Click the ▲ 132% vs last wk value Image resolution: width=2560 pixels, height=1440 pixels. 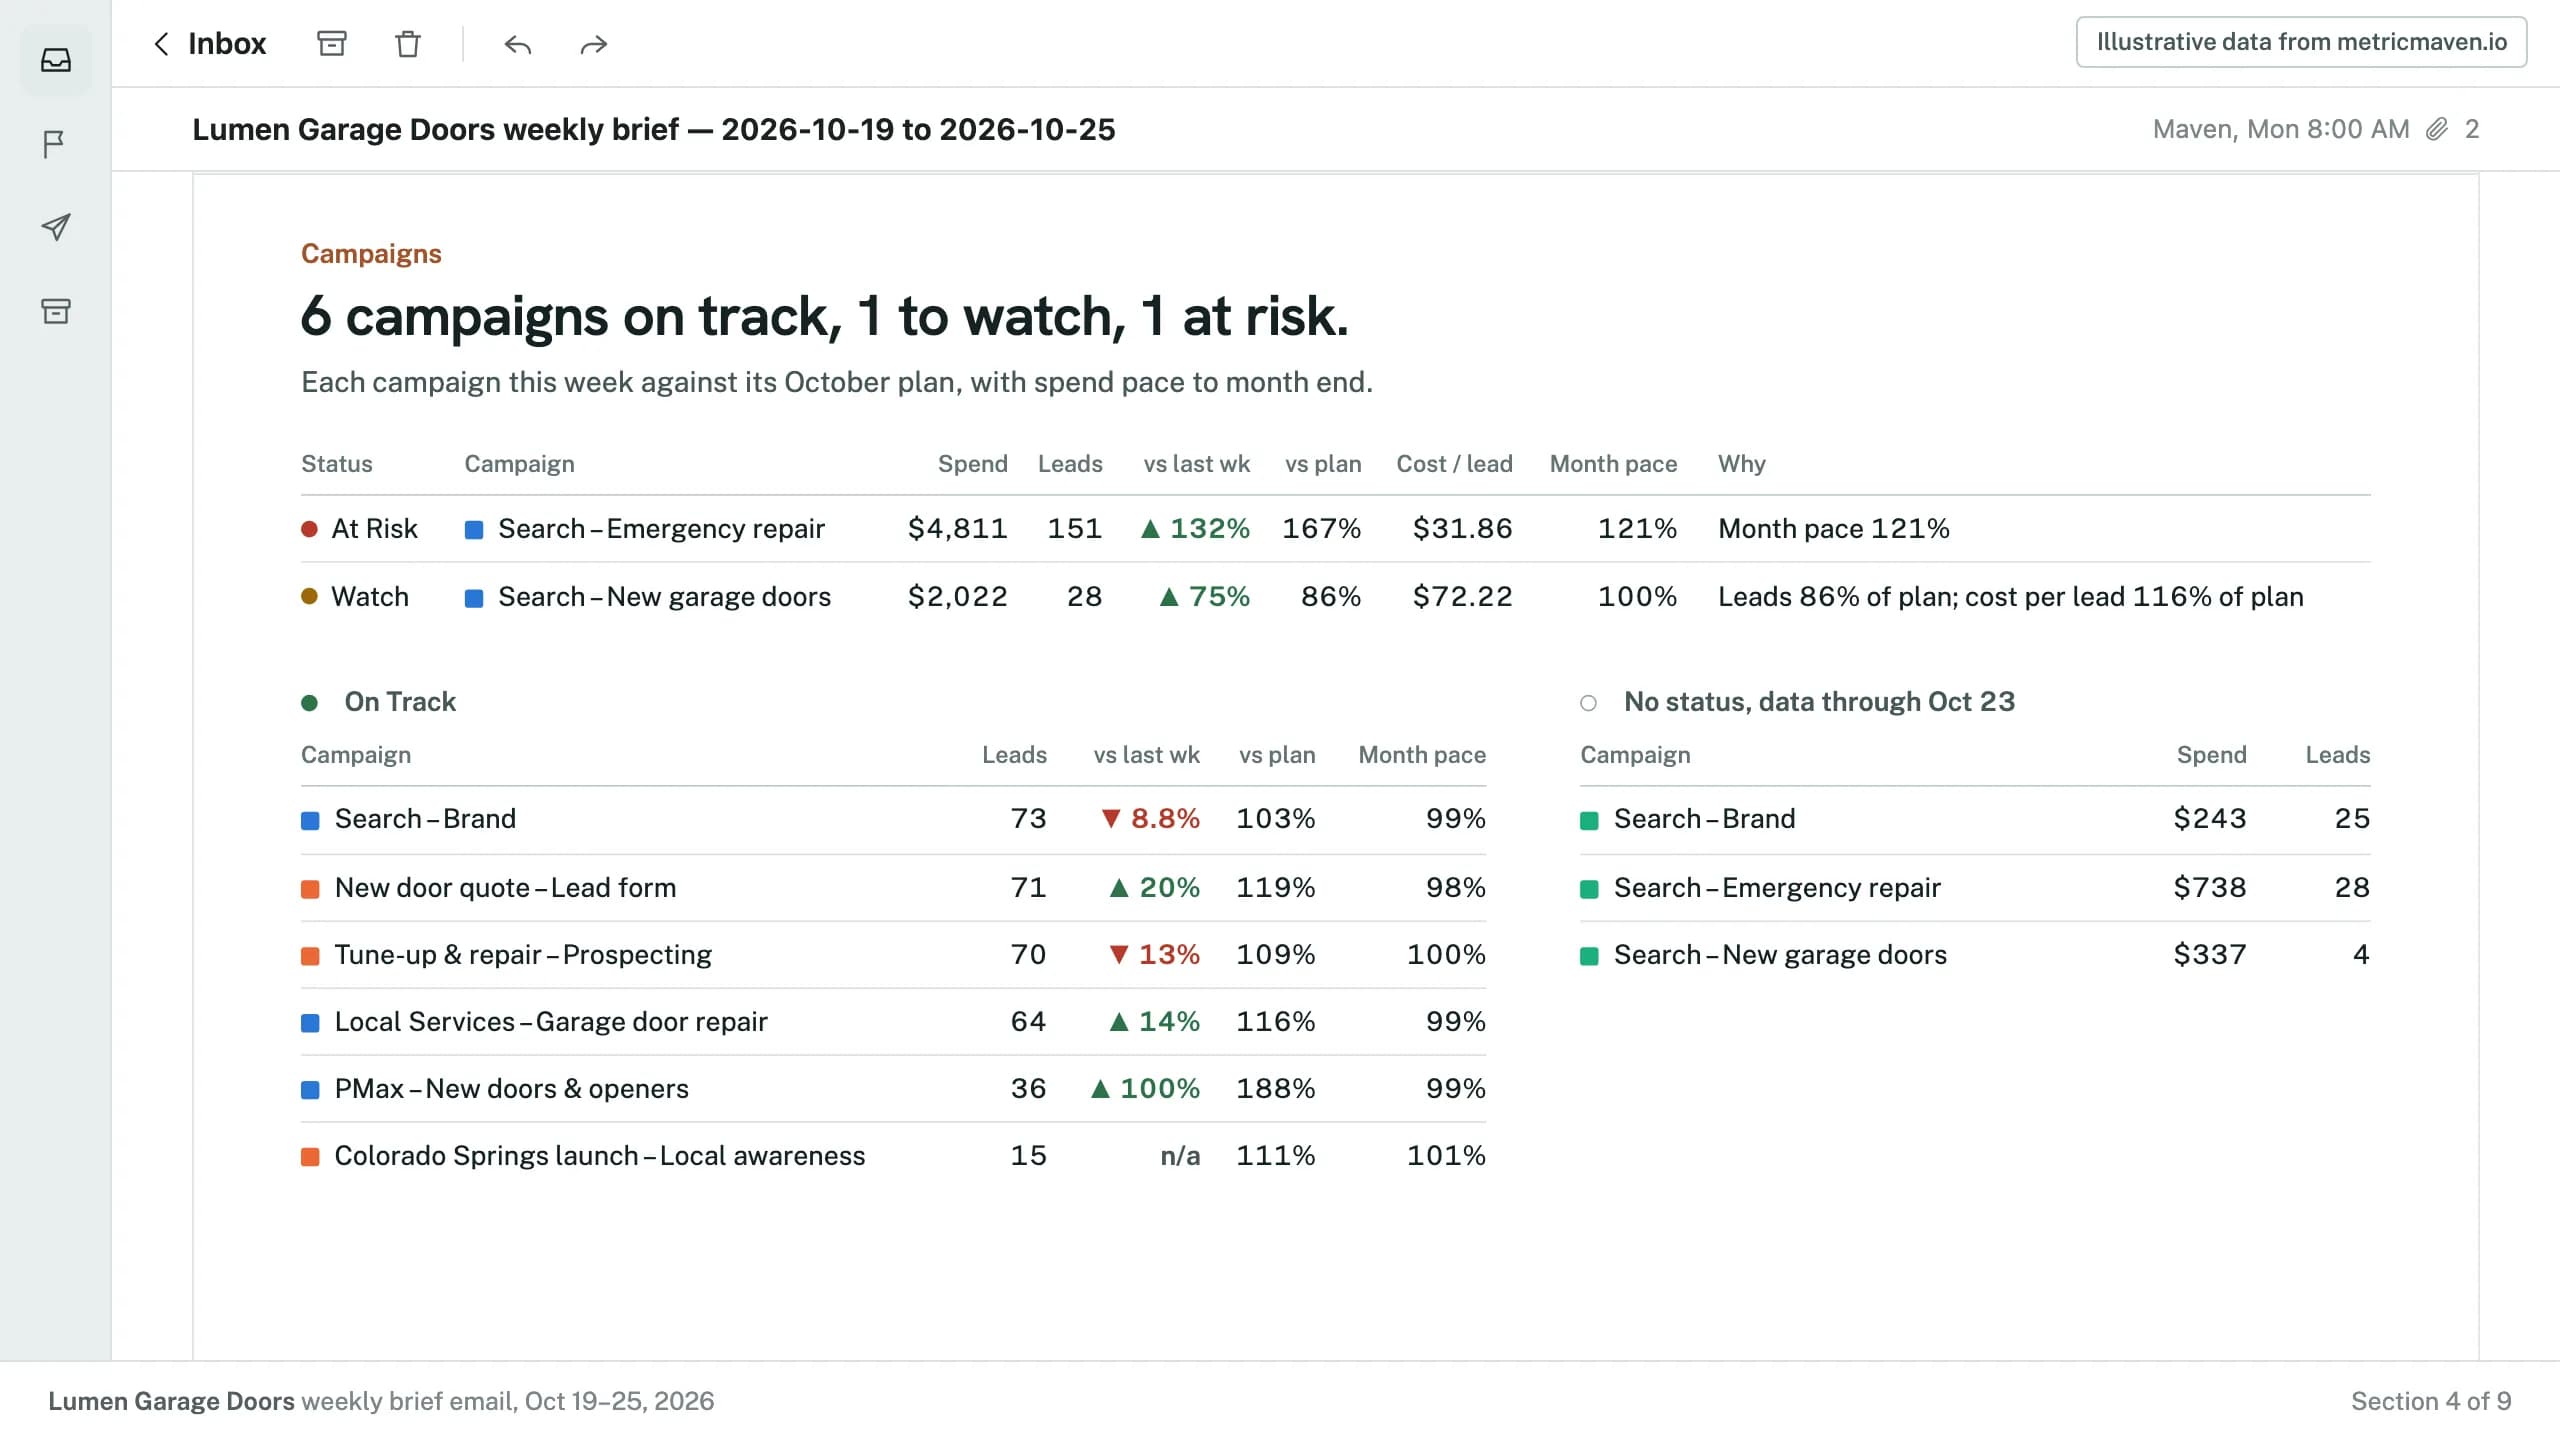pos(1196,529)
